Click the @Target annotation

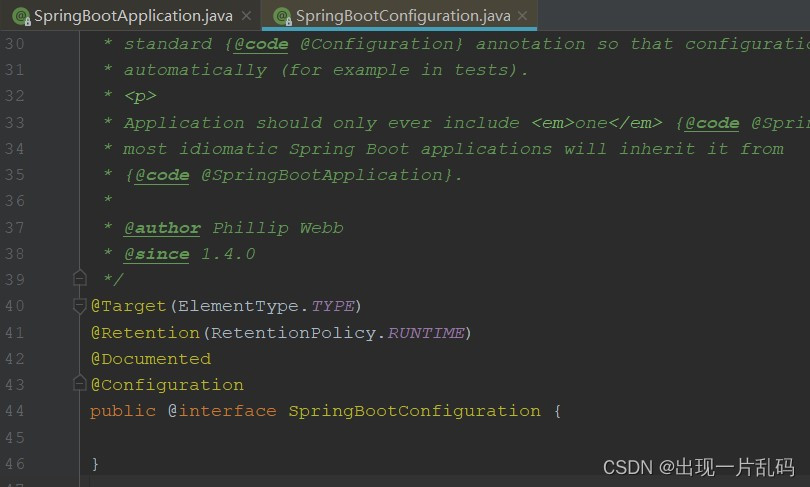128,306
